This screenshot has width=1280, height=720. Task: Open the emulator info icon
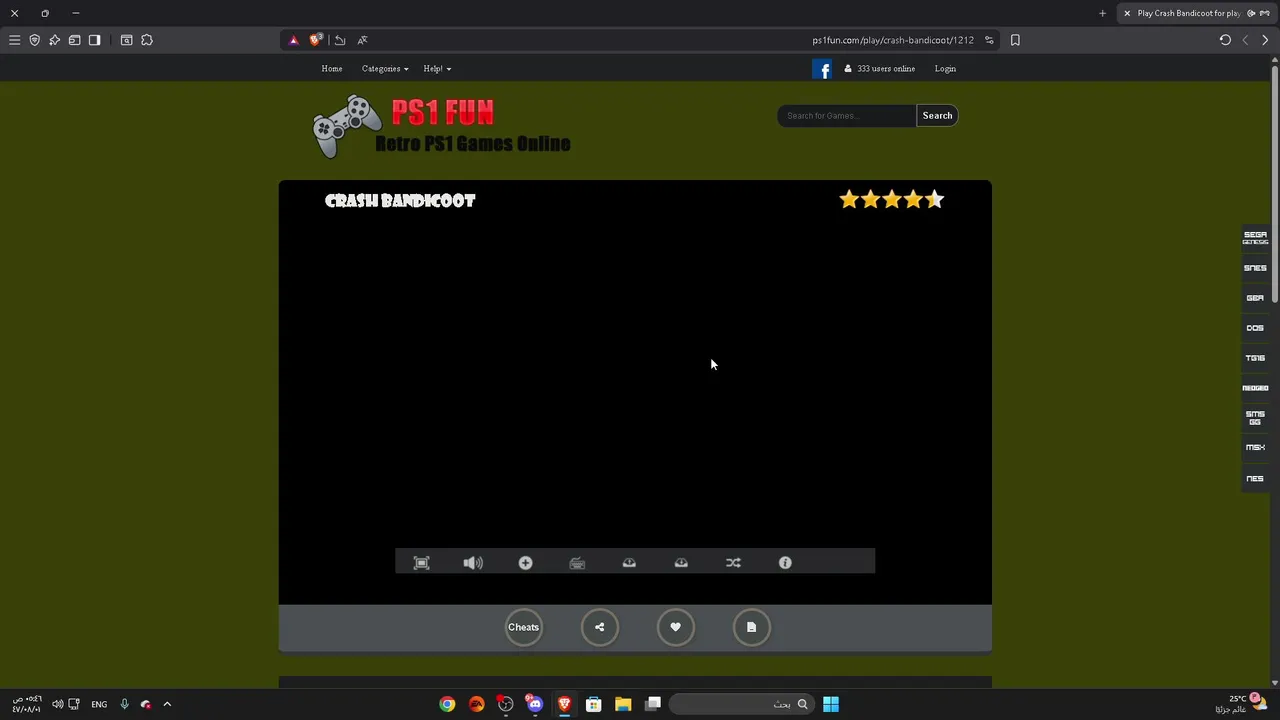(x=785, y=563)
